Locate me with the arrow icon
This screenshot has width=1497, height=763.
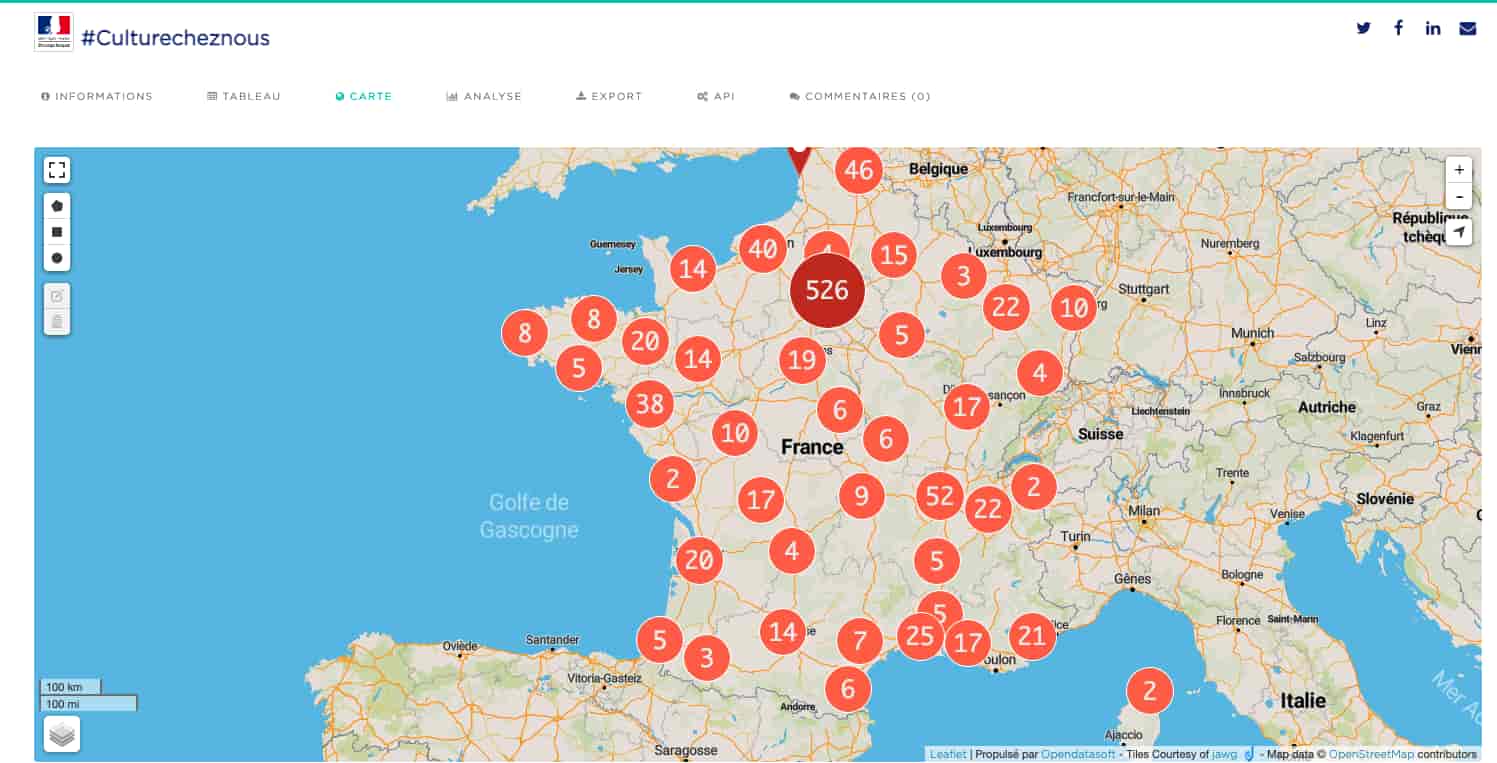[x=1459, y=233]
